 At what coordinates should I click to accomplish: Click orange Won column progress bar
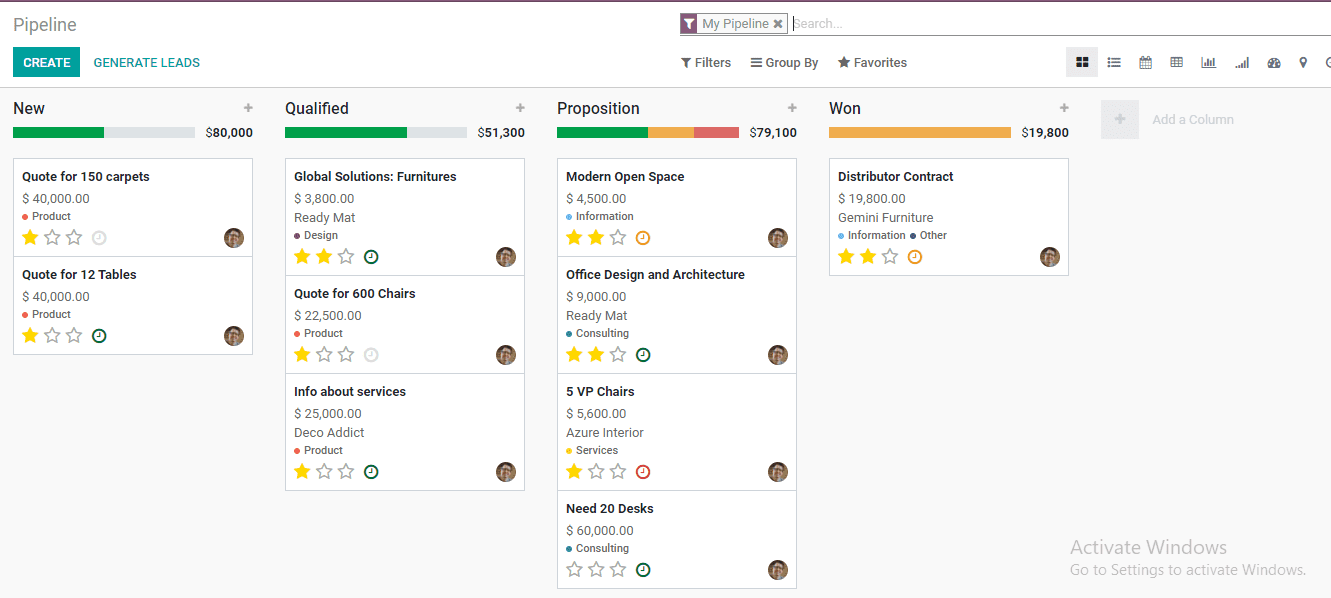[920, 132]
